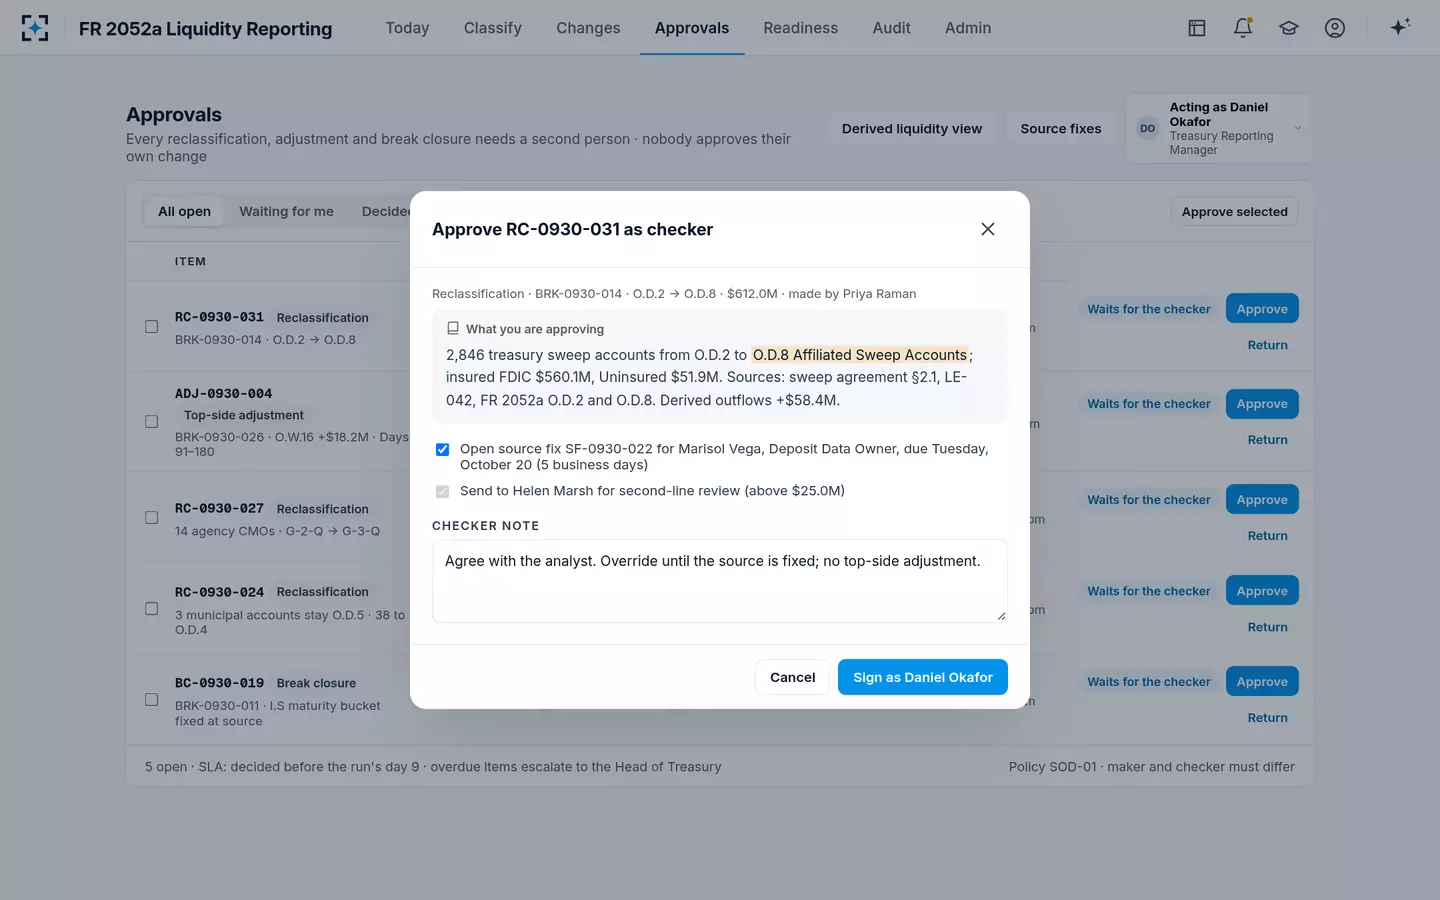The height and width of the screenshot is (900, 1440).
Task: Select the RC-0930-031 row checkbox
Action: pyautogui.click(x=152, y=327)
